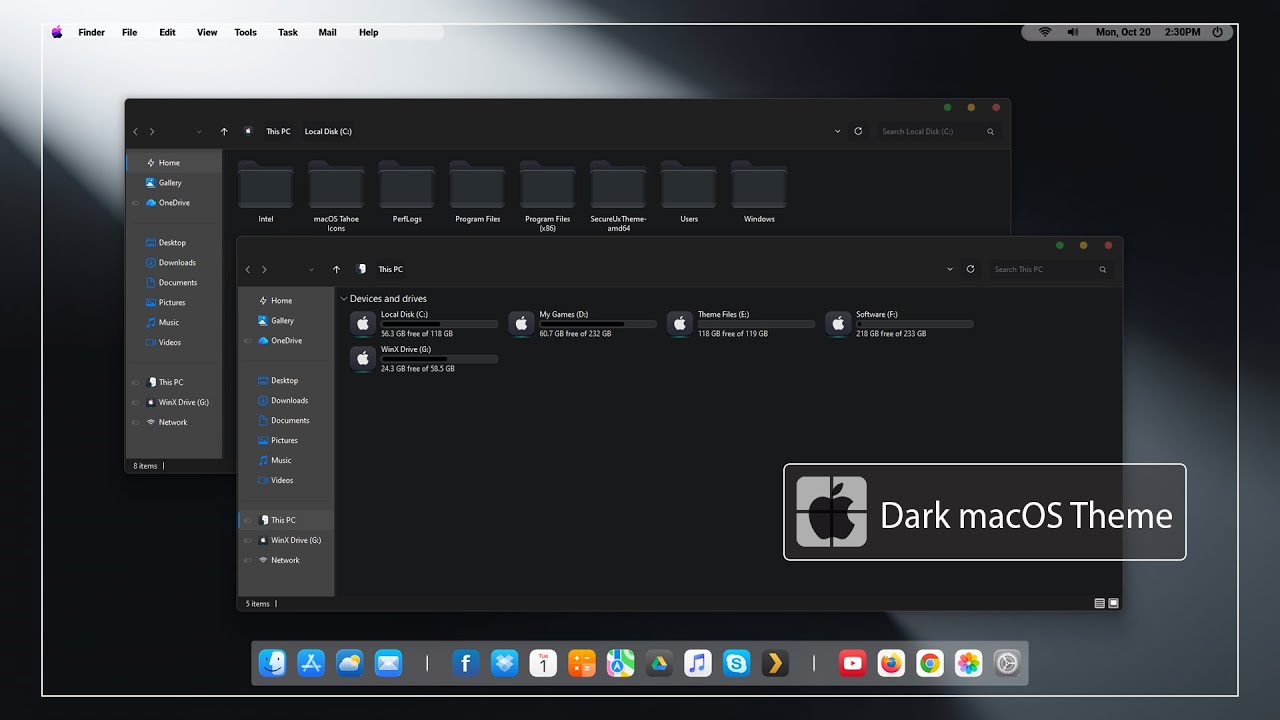Expand address history dropdown in This PC window
The image size is (1280, 720).
950,269
